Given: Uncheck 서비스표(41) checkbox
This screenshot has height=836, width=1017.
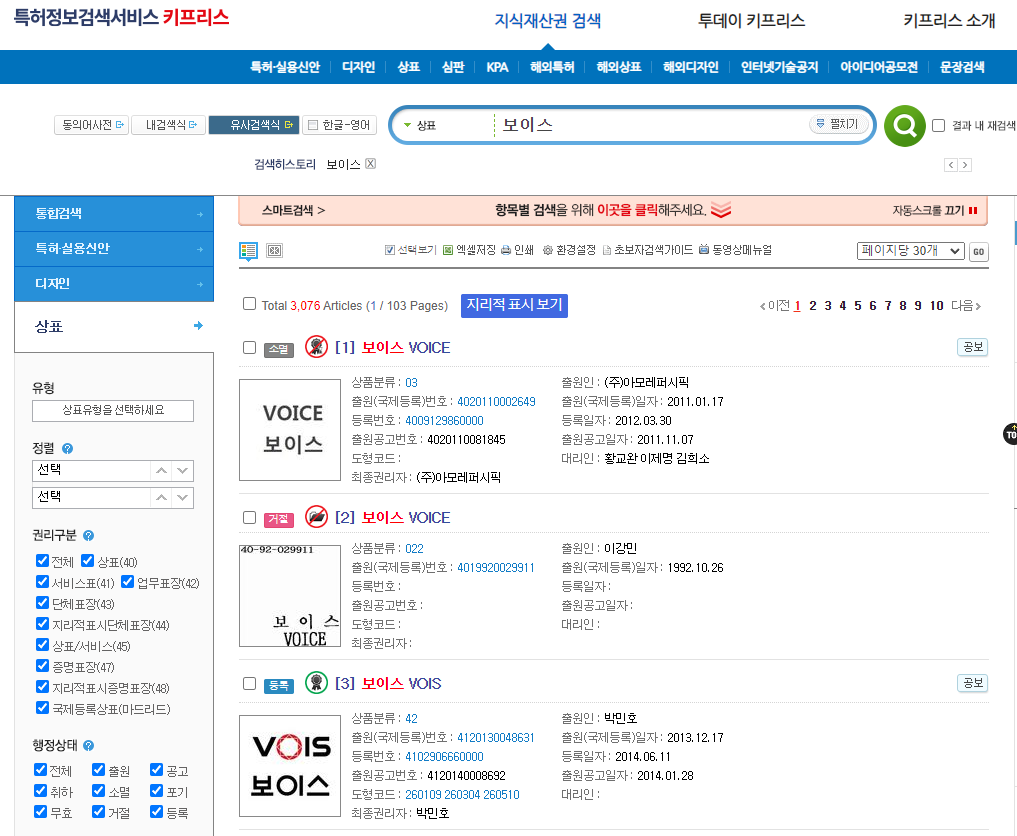Looking at the screenshot, I should pos(42,582).
